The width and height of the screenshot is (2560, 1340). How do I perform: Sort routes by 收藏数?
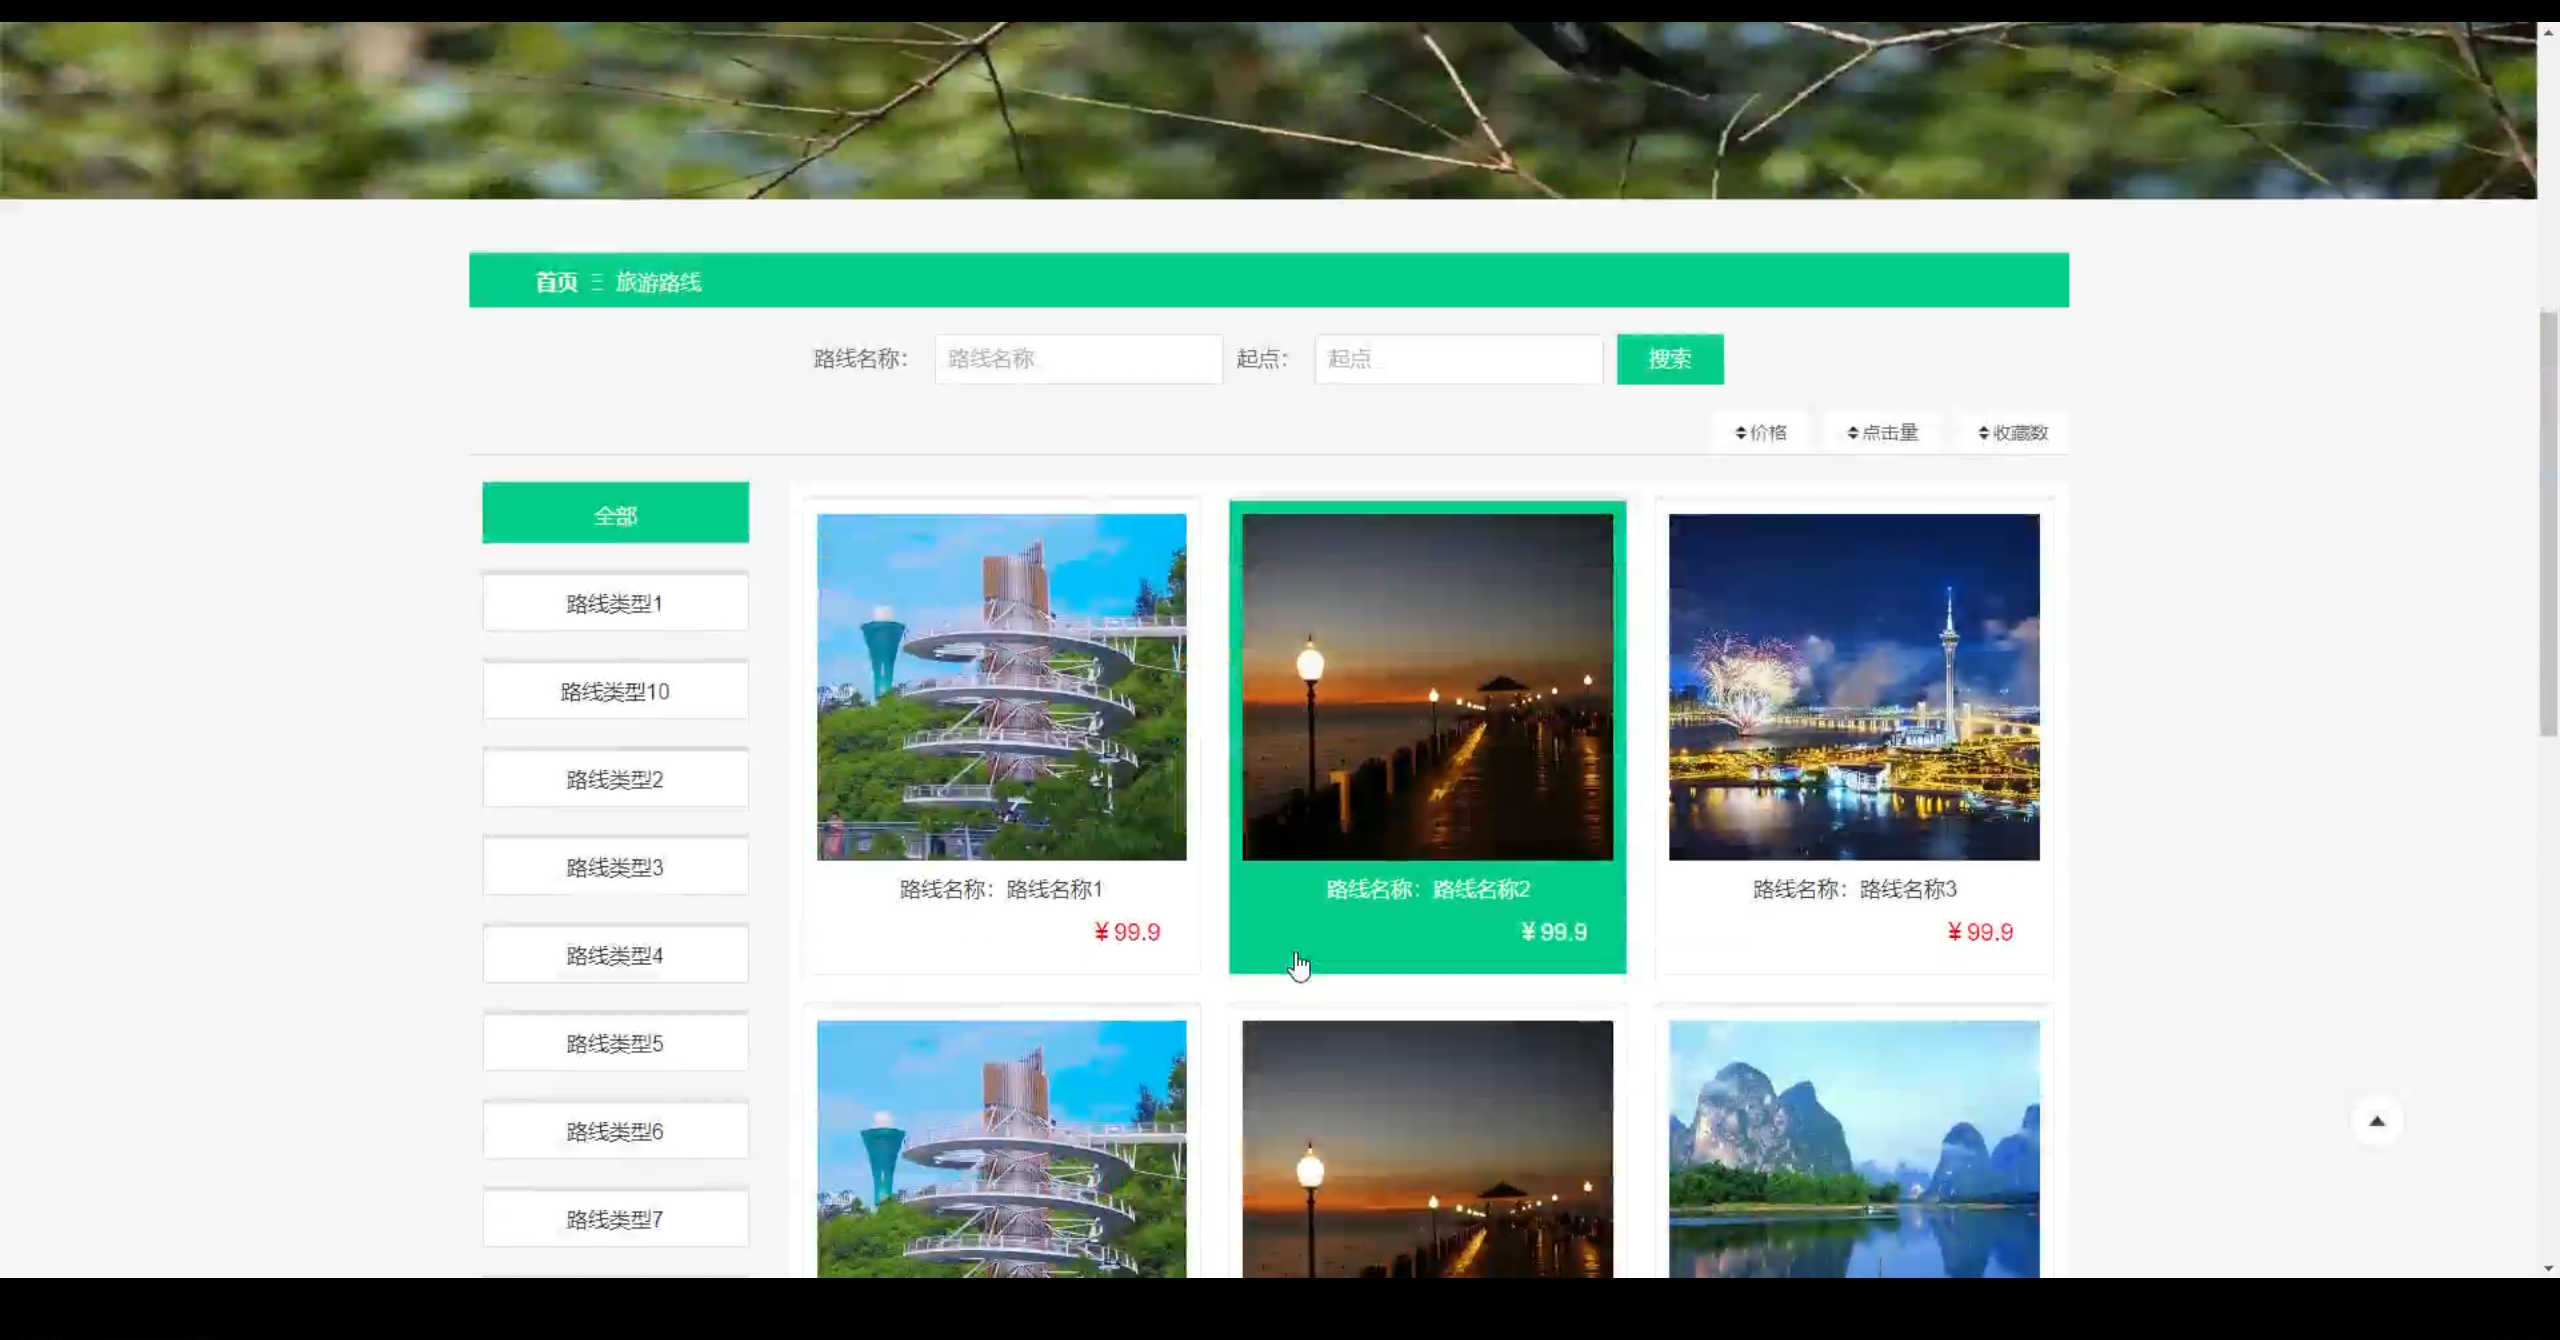[2013, 433]
